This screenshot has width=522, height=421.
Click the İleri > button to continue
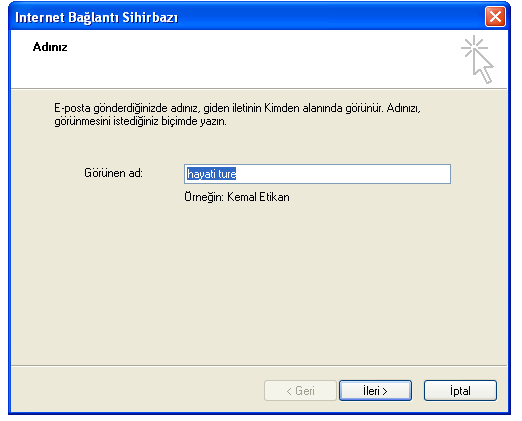(x=375, y=390)
